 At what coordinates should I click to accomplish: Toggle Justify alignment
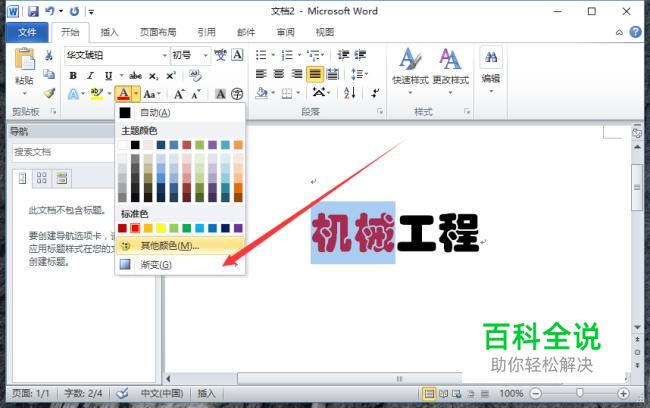pyautogui.click(x=315, y=74)
